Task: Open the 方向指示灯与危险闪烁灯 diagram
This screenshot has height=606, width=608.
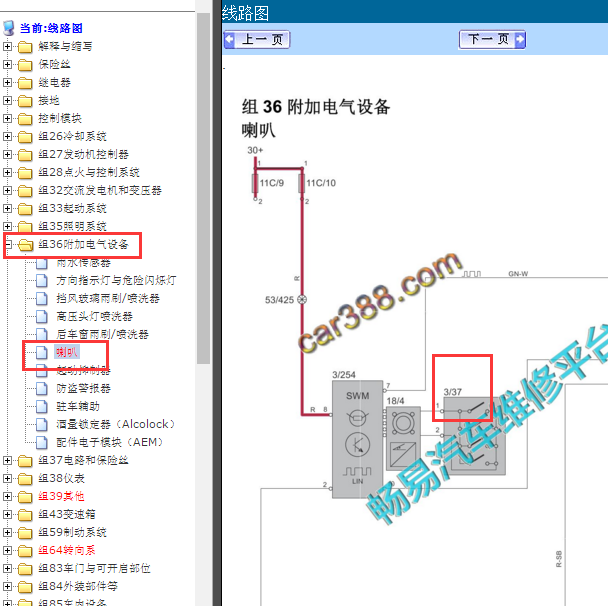Action: point(116,281)
